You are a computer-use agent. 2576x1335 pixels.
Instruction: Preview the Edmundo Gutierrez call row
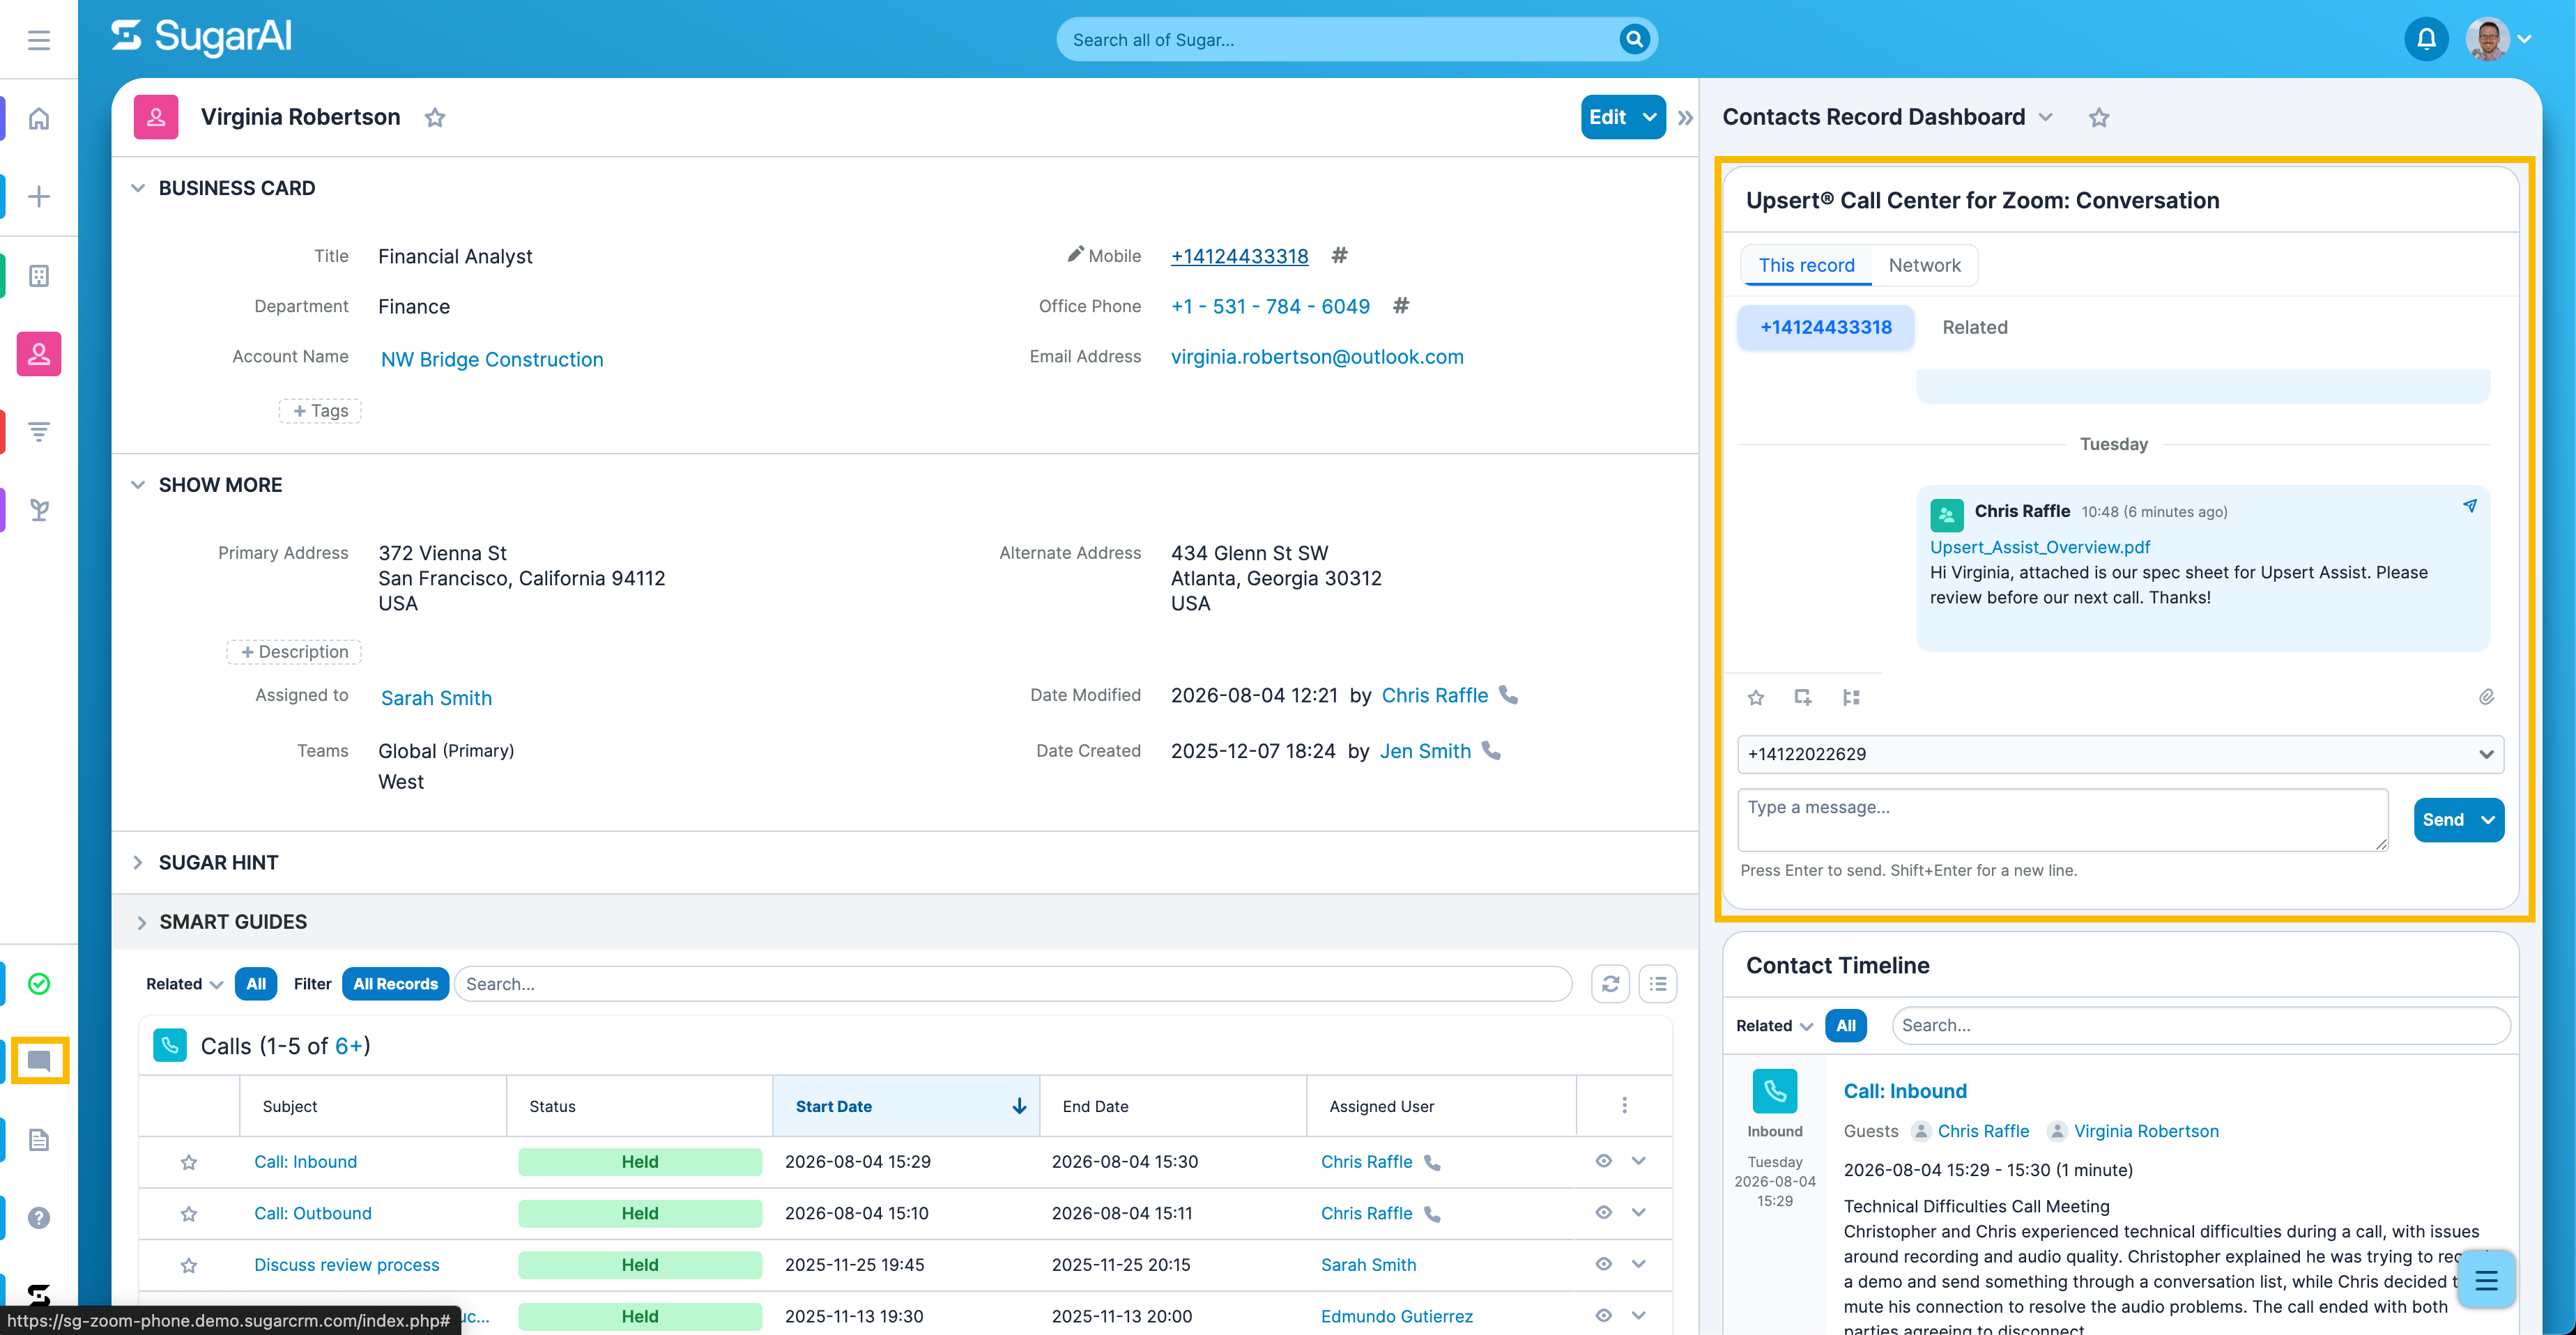pyautogui.click(x=1604, y=1316)
